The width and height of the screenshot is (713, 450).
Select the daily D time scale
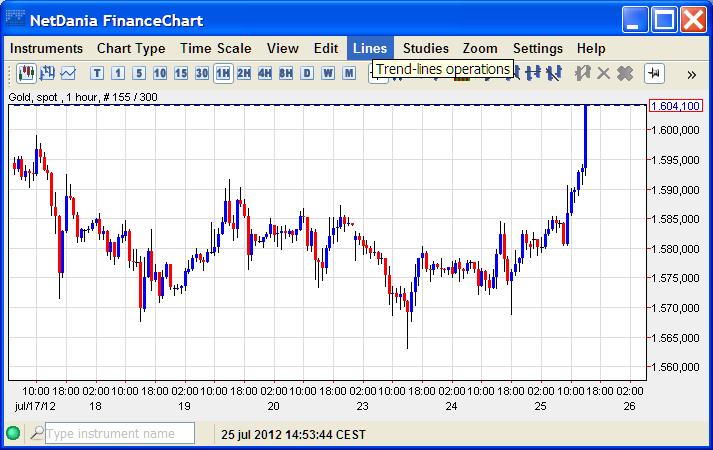[307, 73]
